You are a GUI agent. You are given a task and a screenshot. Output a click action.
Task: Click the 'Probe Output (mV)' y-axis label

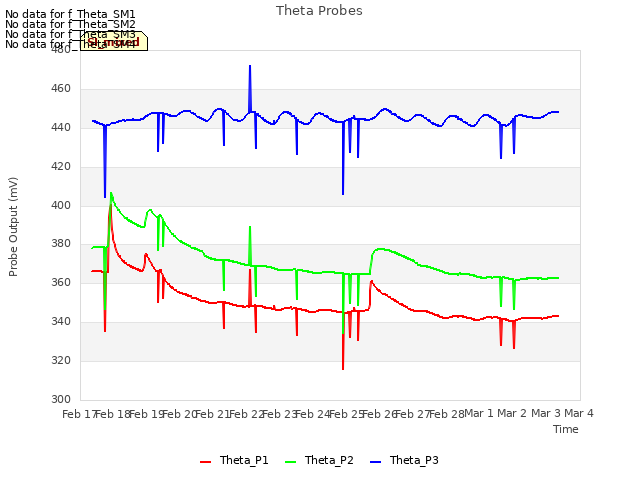pyautogui.click(x=13, y=227)
